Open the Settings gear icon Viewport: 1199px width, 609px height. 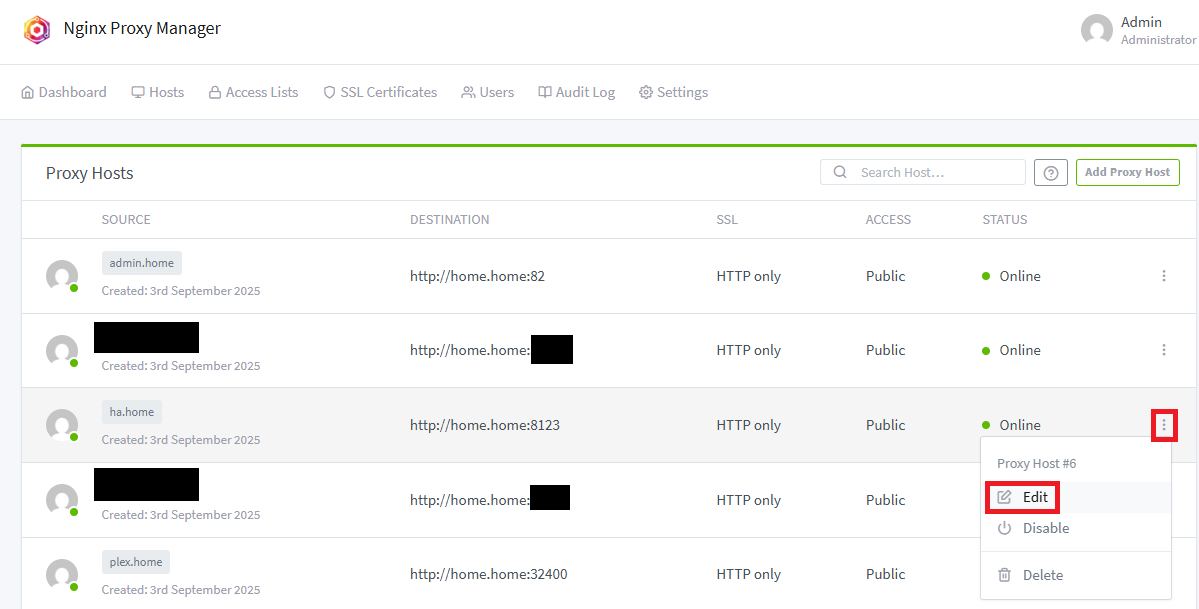tap(646, 92)
